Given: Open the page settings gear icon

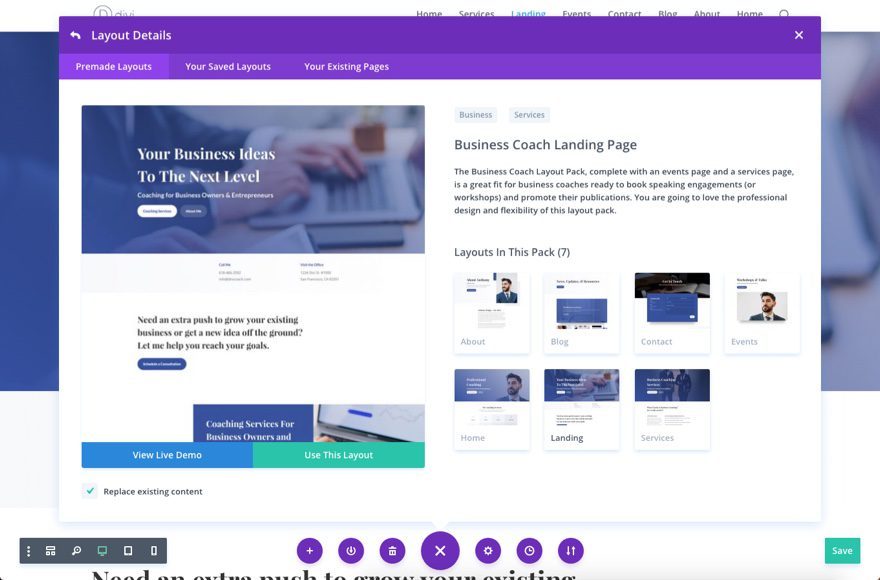Looking at the screenshot, I should (488, 550).
